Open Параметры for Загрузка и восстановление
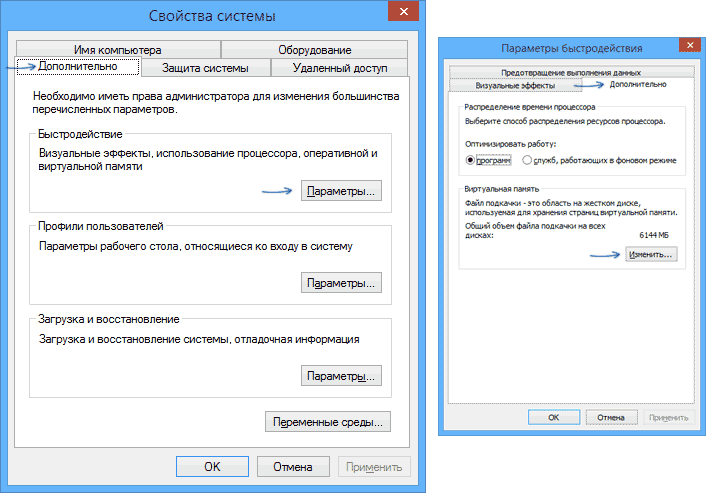 pyautogui.click(x=341, y=376)
